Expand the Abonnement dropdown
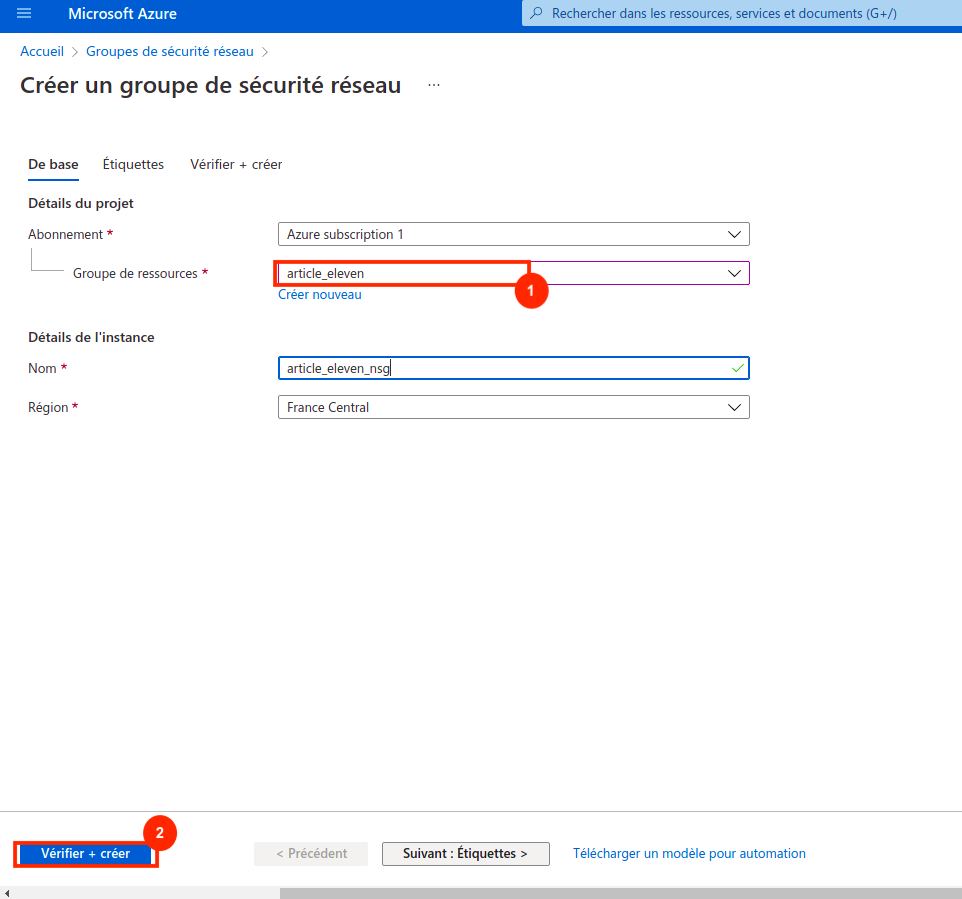 [x=734, y=235]
